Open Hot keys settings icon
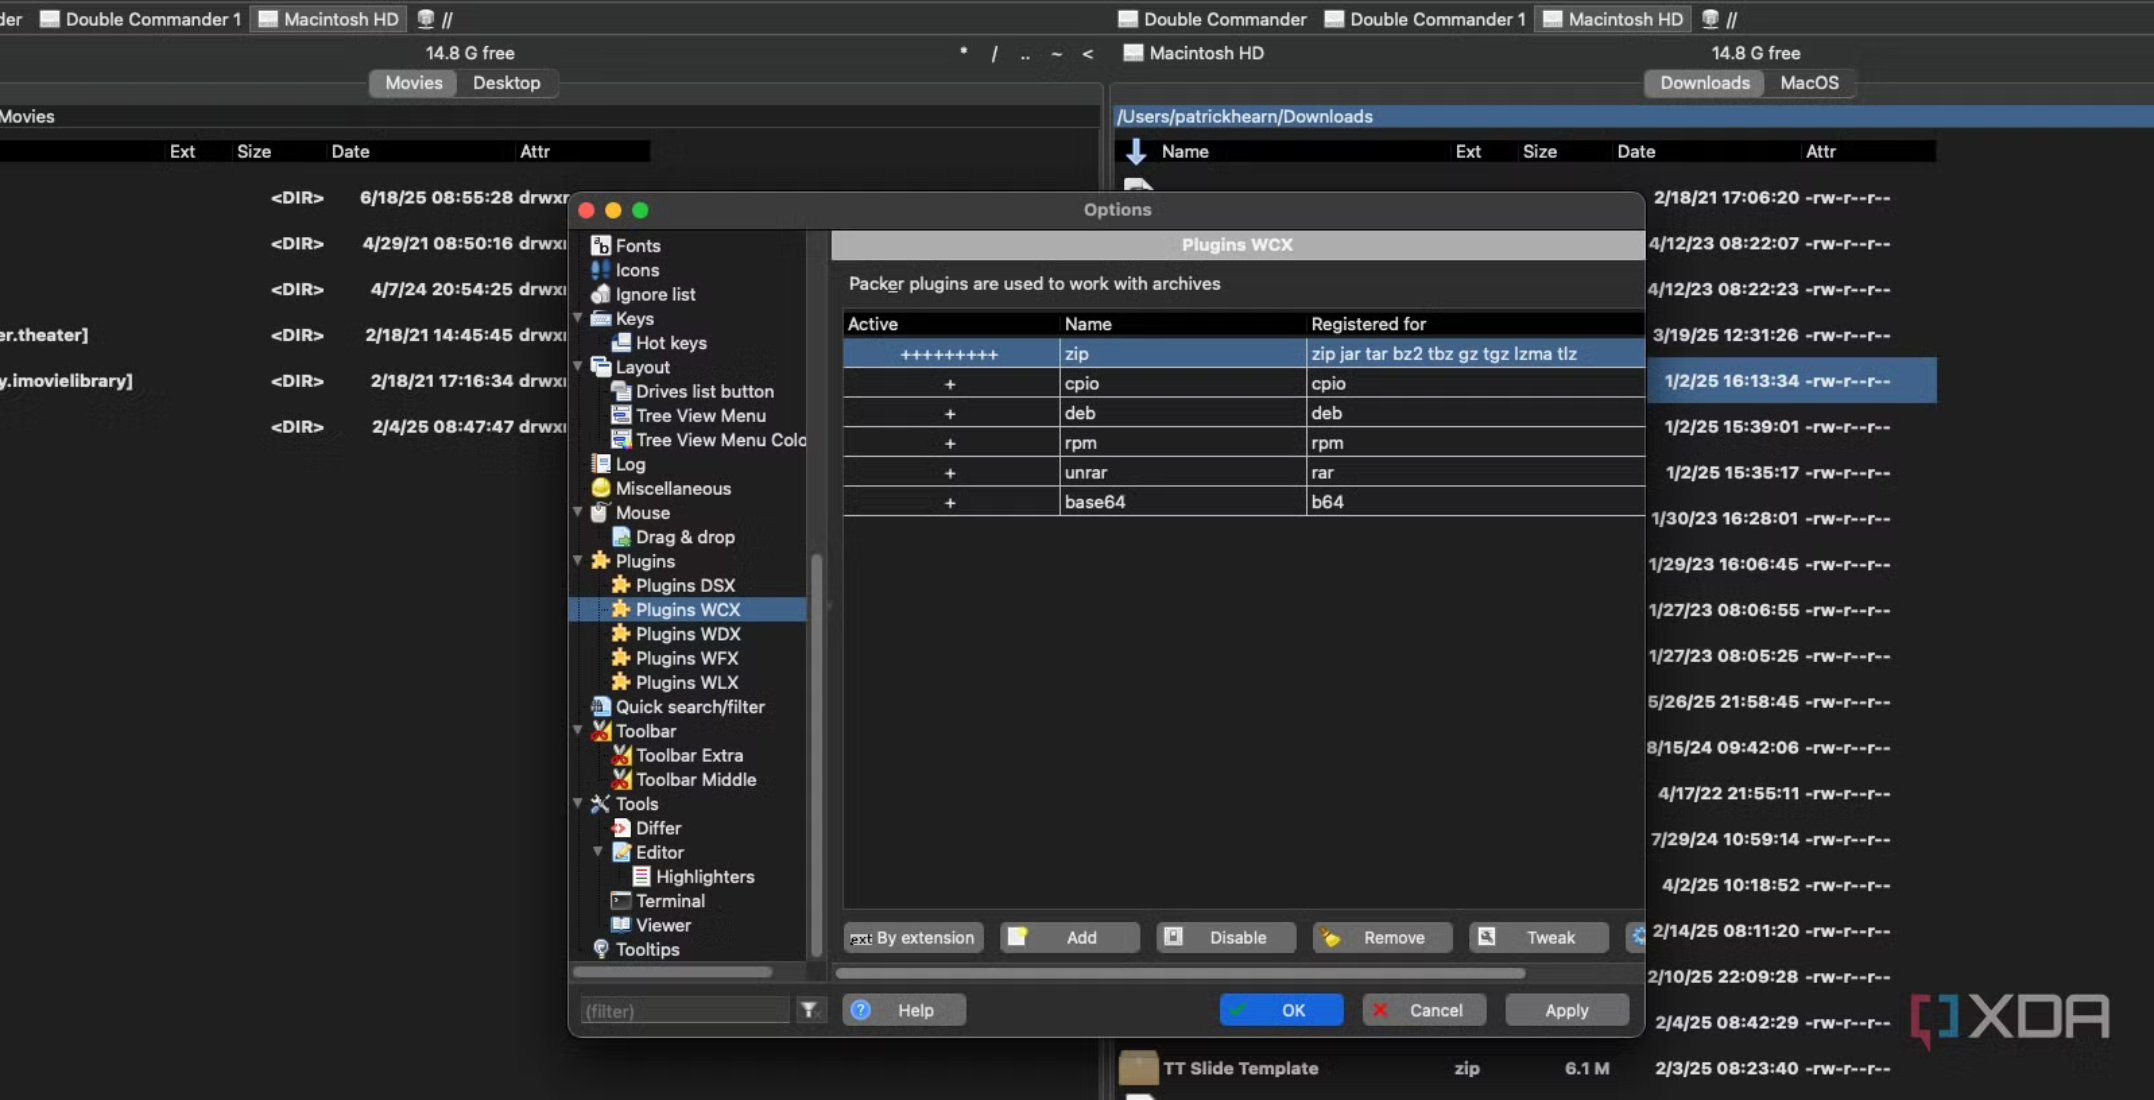The image size is (2154, 1100). 621,342
